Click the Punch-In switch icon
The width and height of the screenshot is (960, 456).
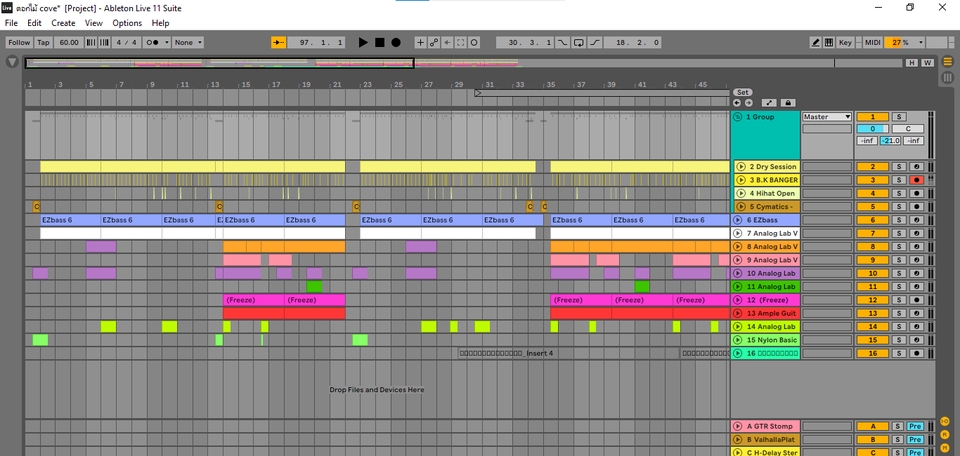(563, 42)
